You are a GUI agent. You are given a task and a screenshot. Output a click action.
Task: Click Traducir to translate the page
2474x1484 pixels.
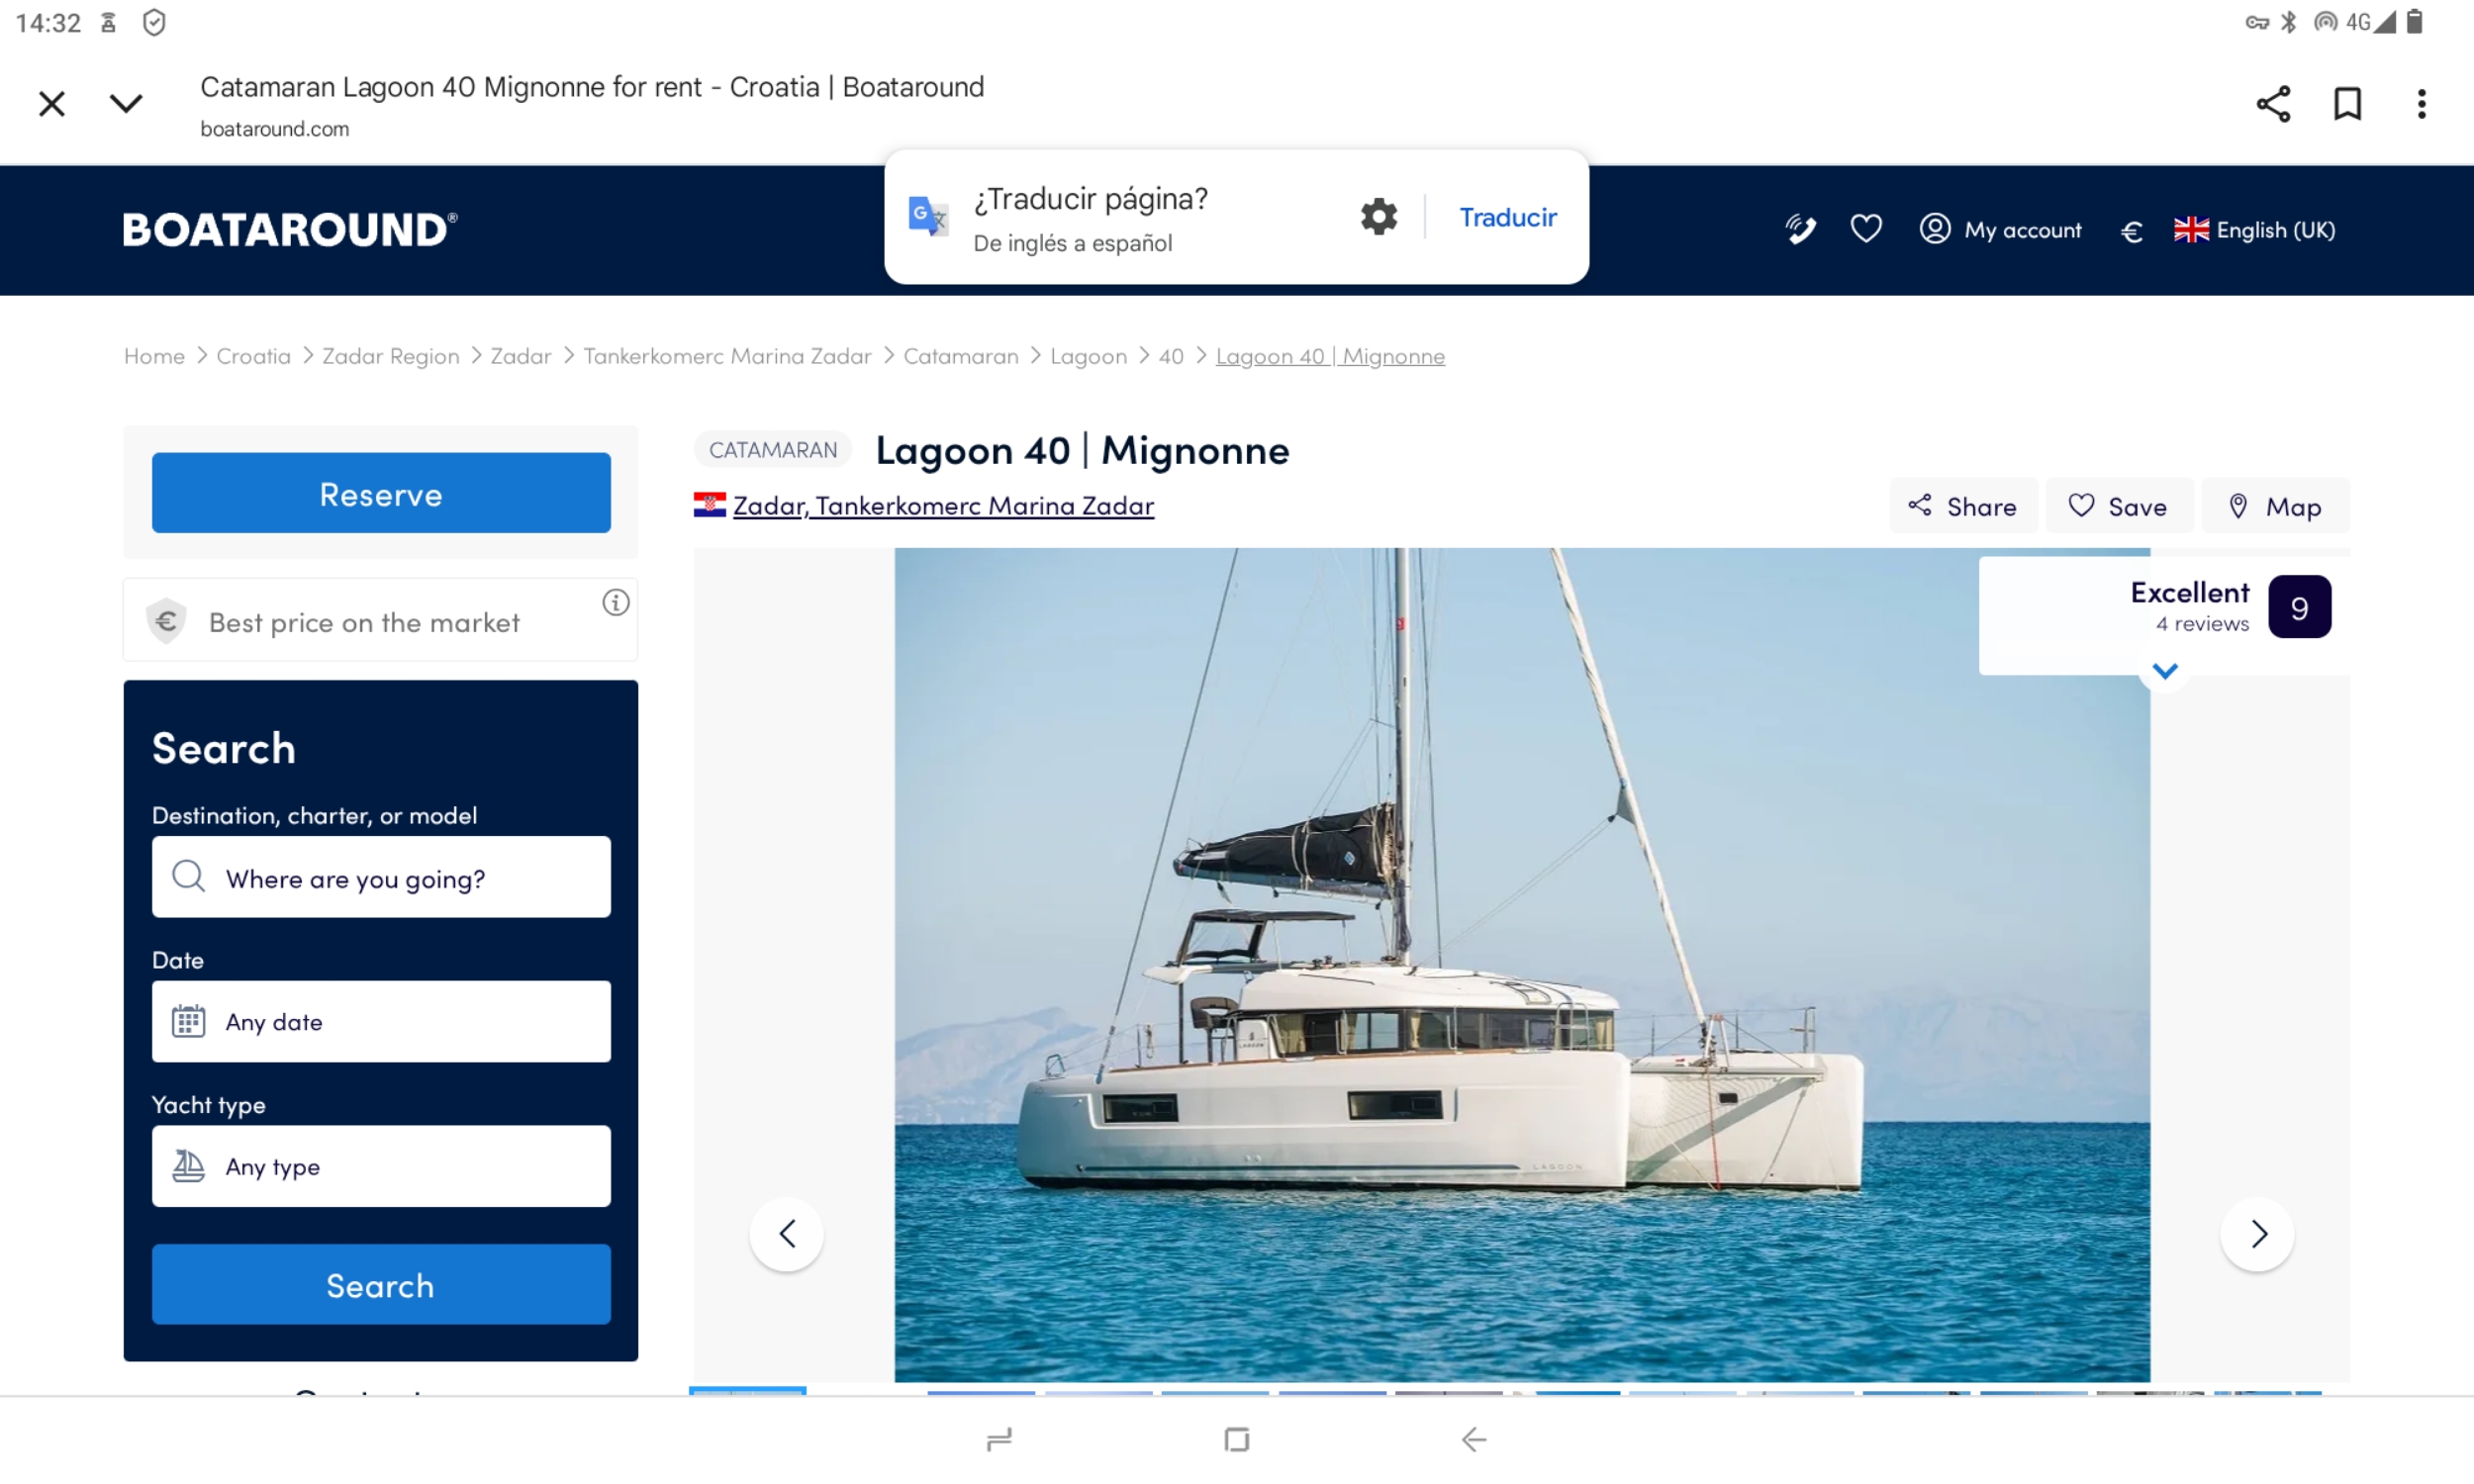point(1507,217)
